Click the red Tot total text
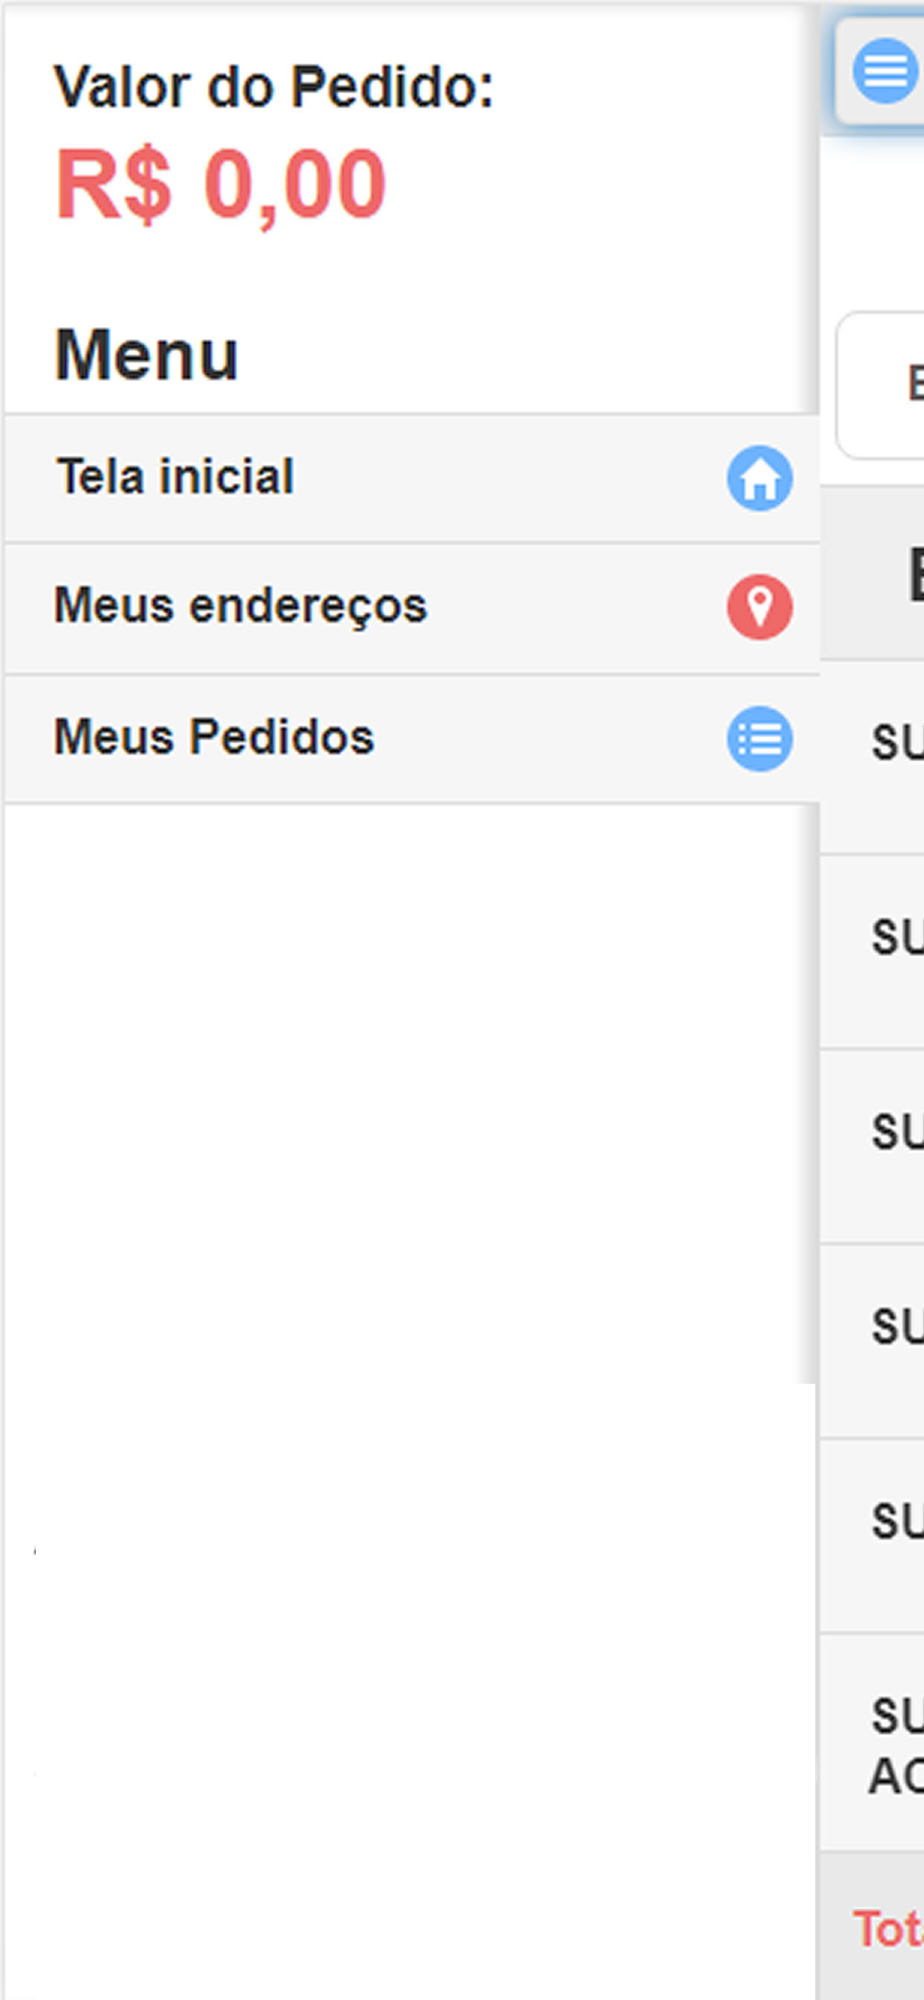 point(888,1928)
